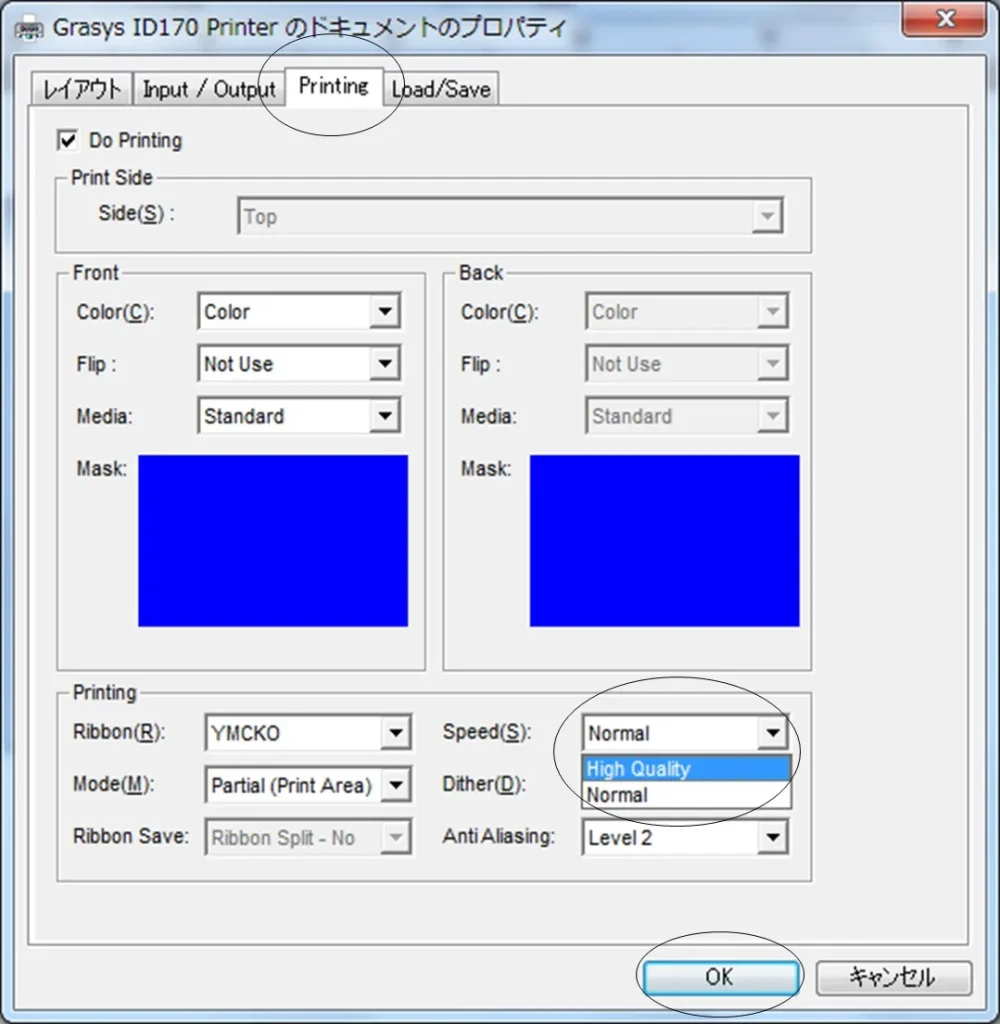
Task: Choose High Quality from the Speed list
Action: click(686, 769)
